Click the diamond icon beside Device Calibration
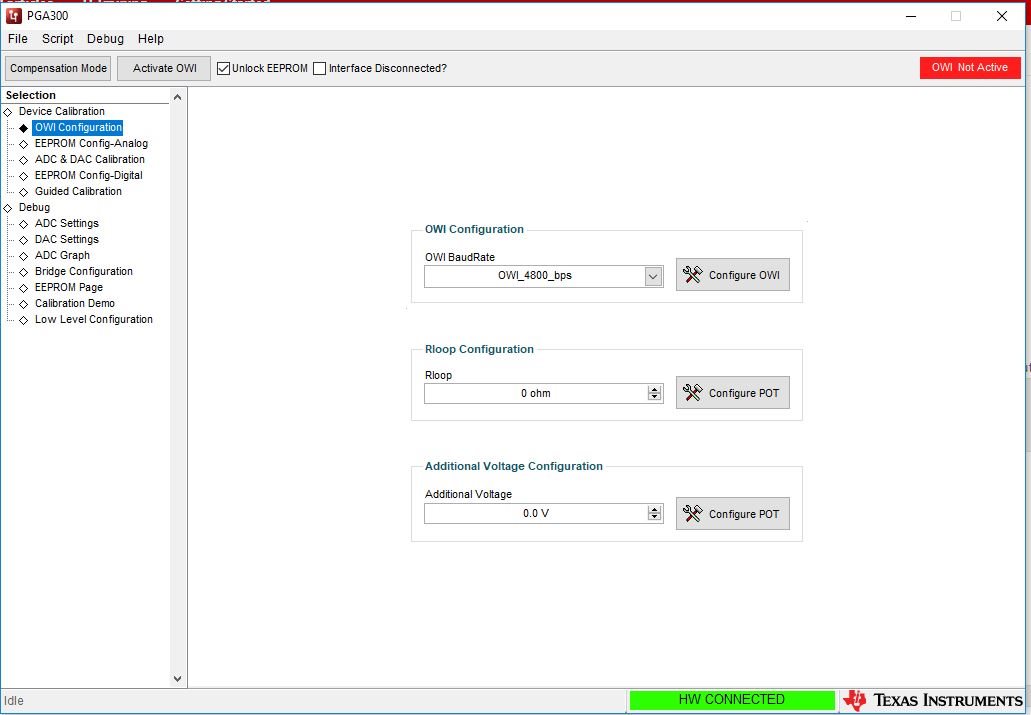This screenshot has height=715, width=1031. [x=8, y=112]
